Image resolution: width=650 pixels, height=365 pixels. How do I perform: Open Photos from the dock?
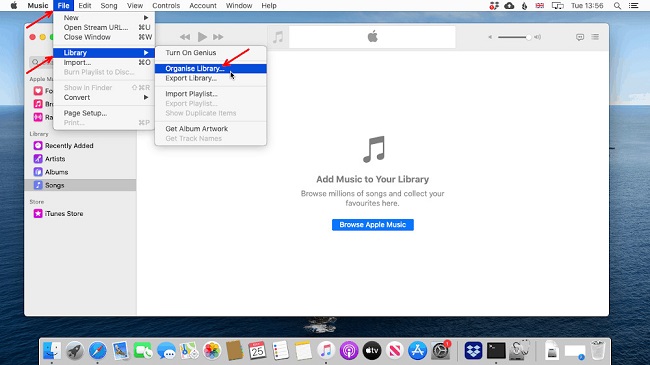(x=212, y=351)
